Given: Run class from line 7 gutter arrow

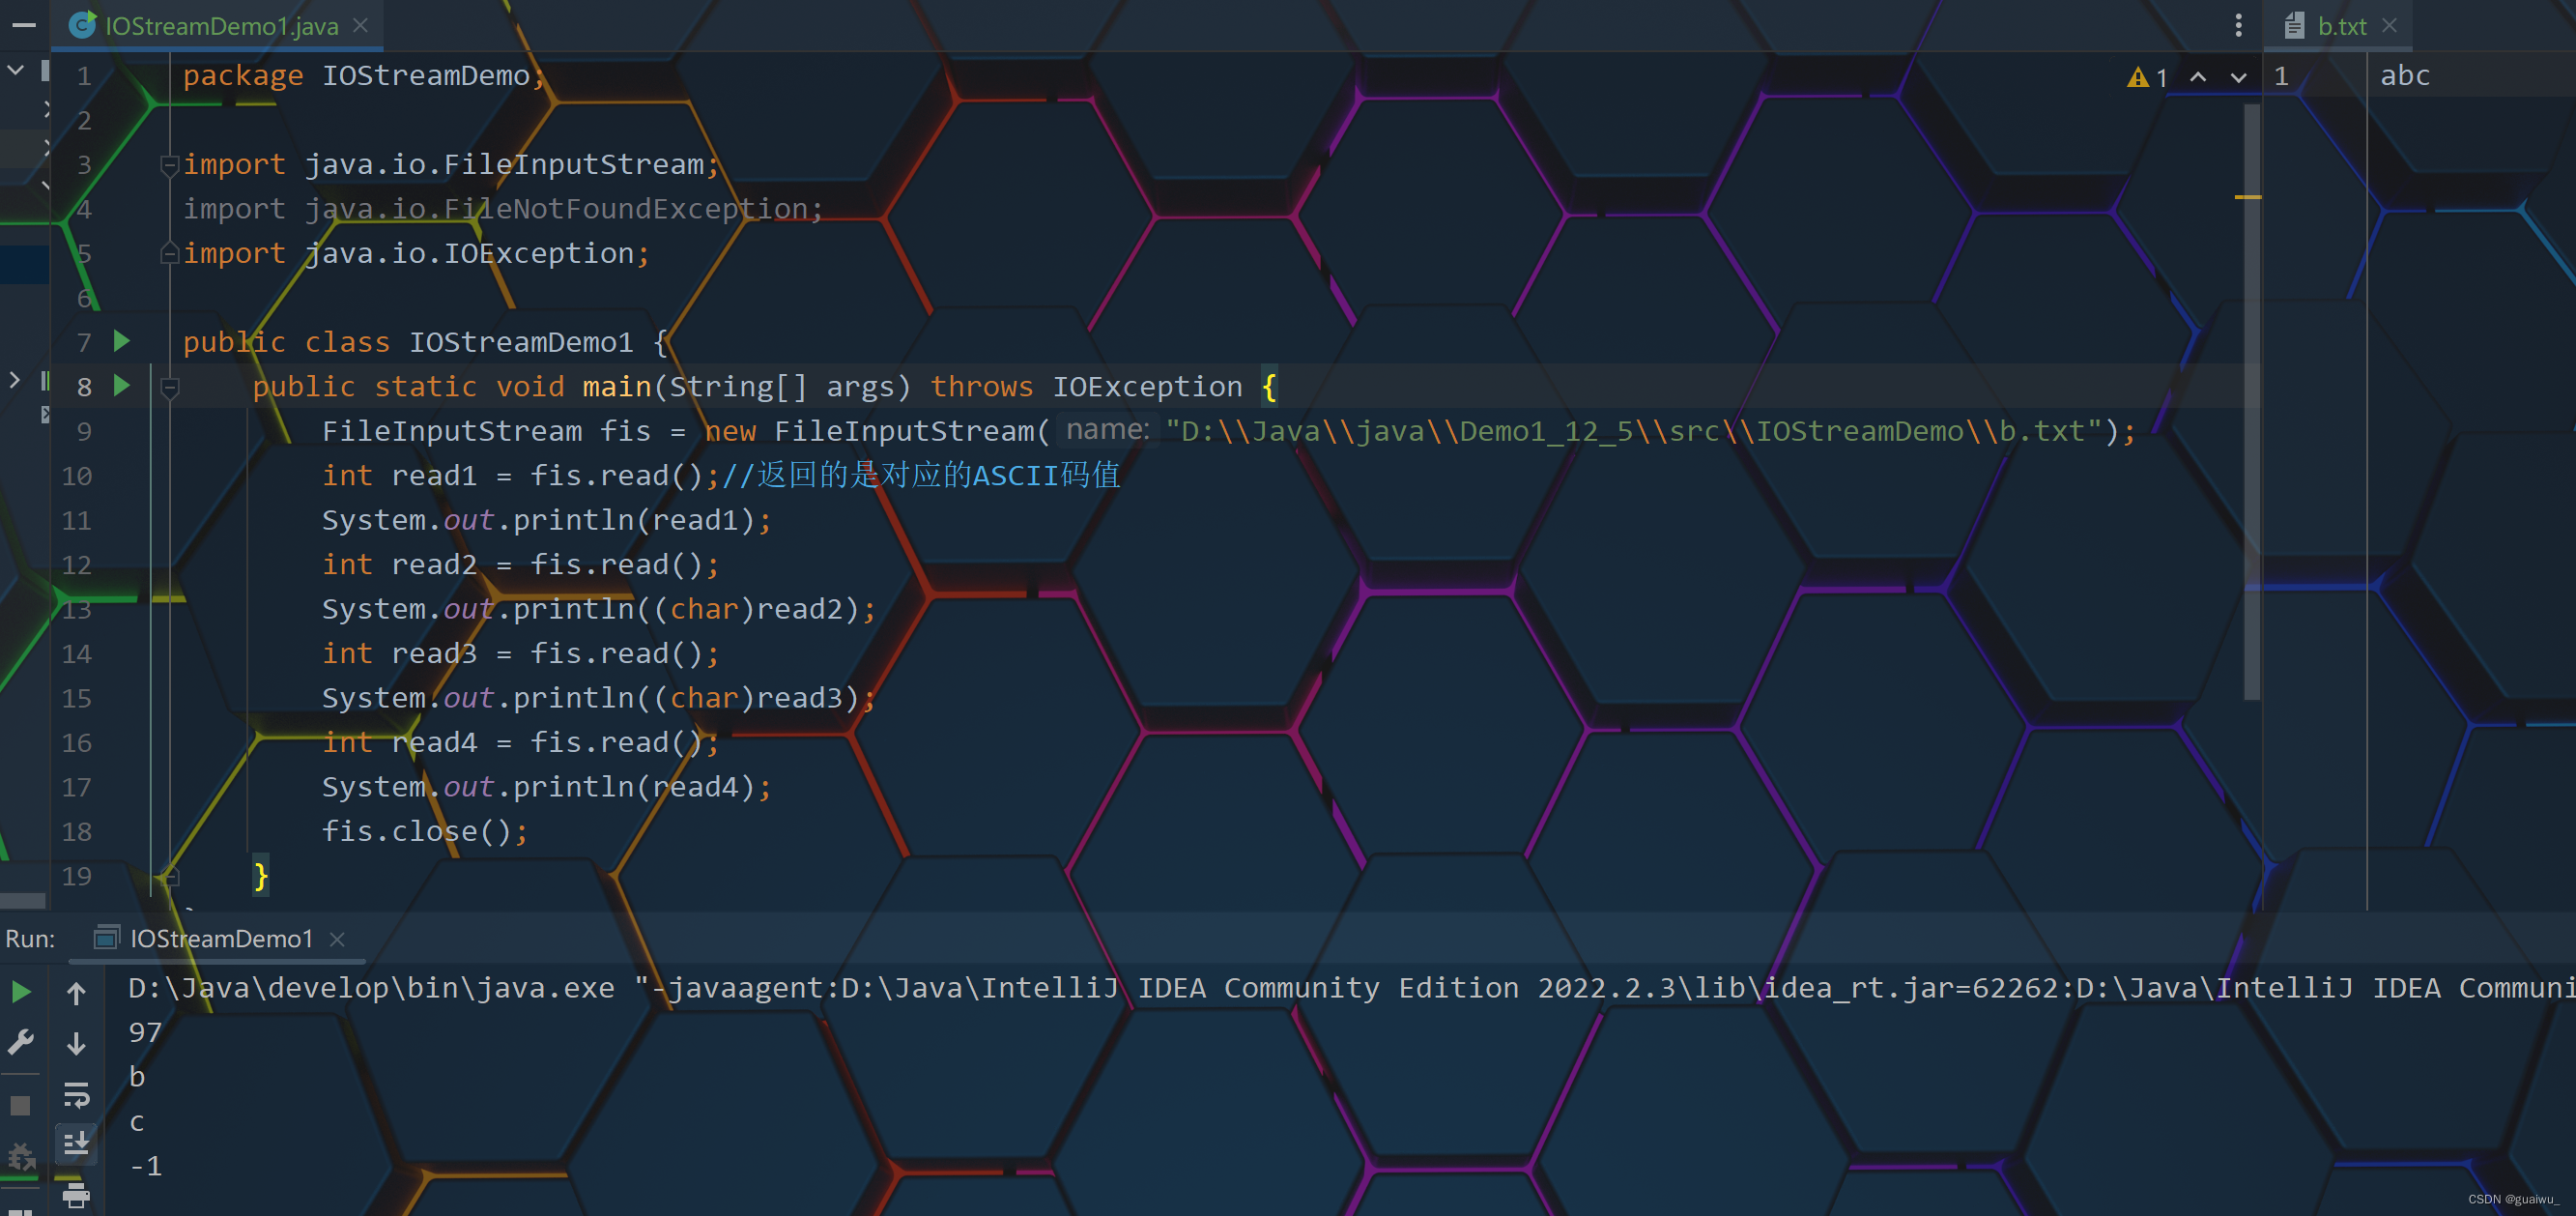Looking at the screenshot, I should pos(122,341).
